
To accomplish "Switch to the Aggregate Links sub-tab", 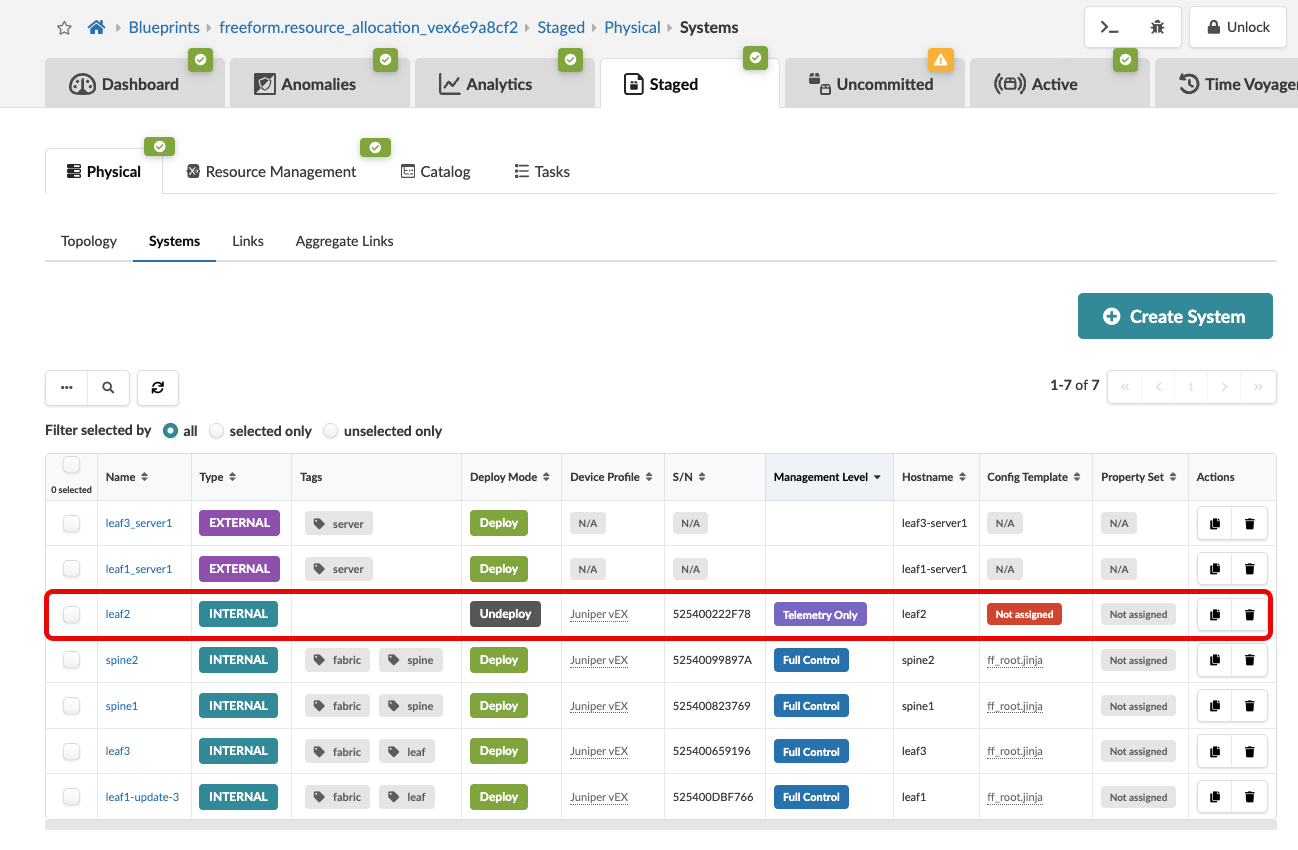I will pyautogui.click(x=344, y=241).
